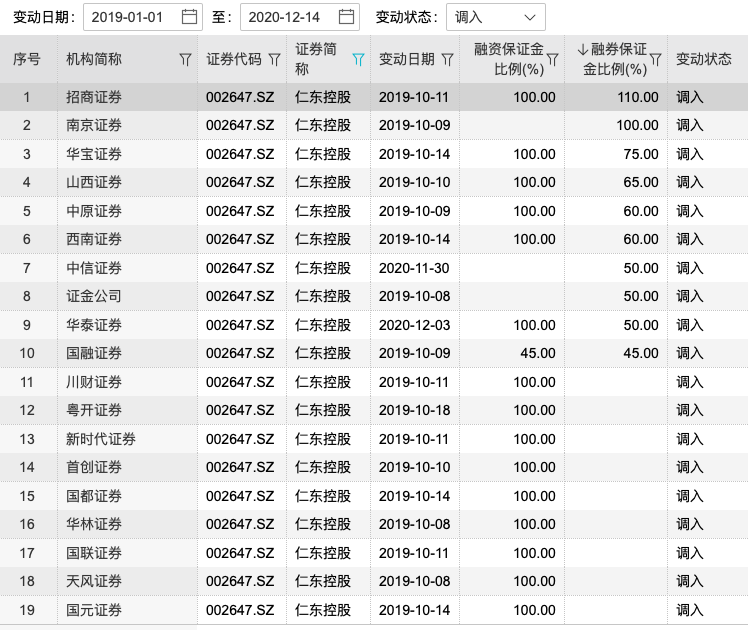Viewport: 748px width, 630px height.
Task: Click 融资 value 100.00 in 国都证券 row
Action: (x=534, y=496)
